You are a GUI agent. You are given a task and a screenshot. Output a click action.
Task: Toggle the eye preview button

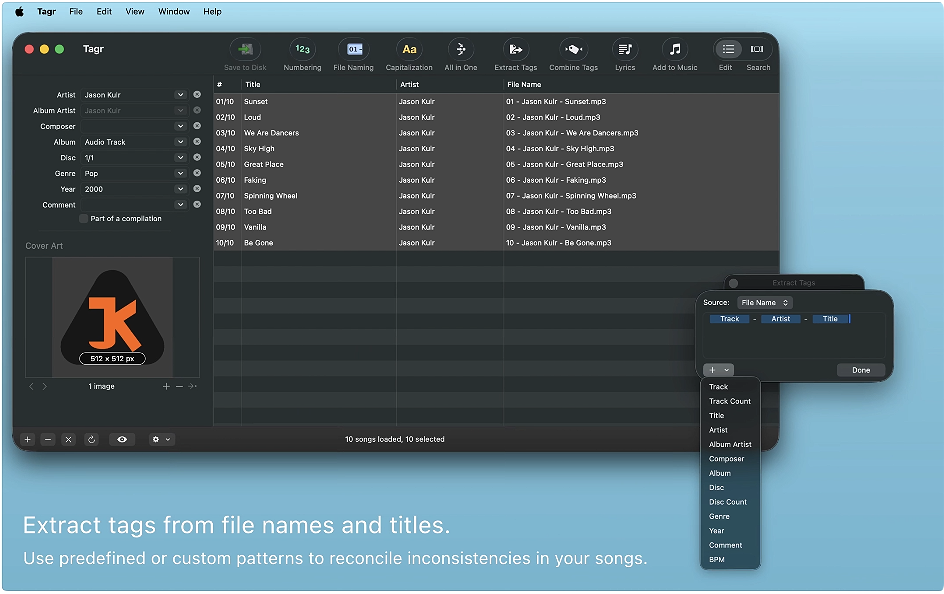(x=122, y=439)
